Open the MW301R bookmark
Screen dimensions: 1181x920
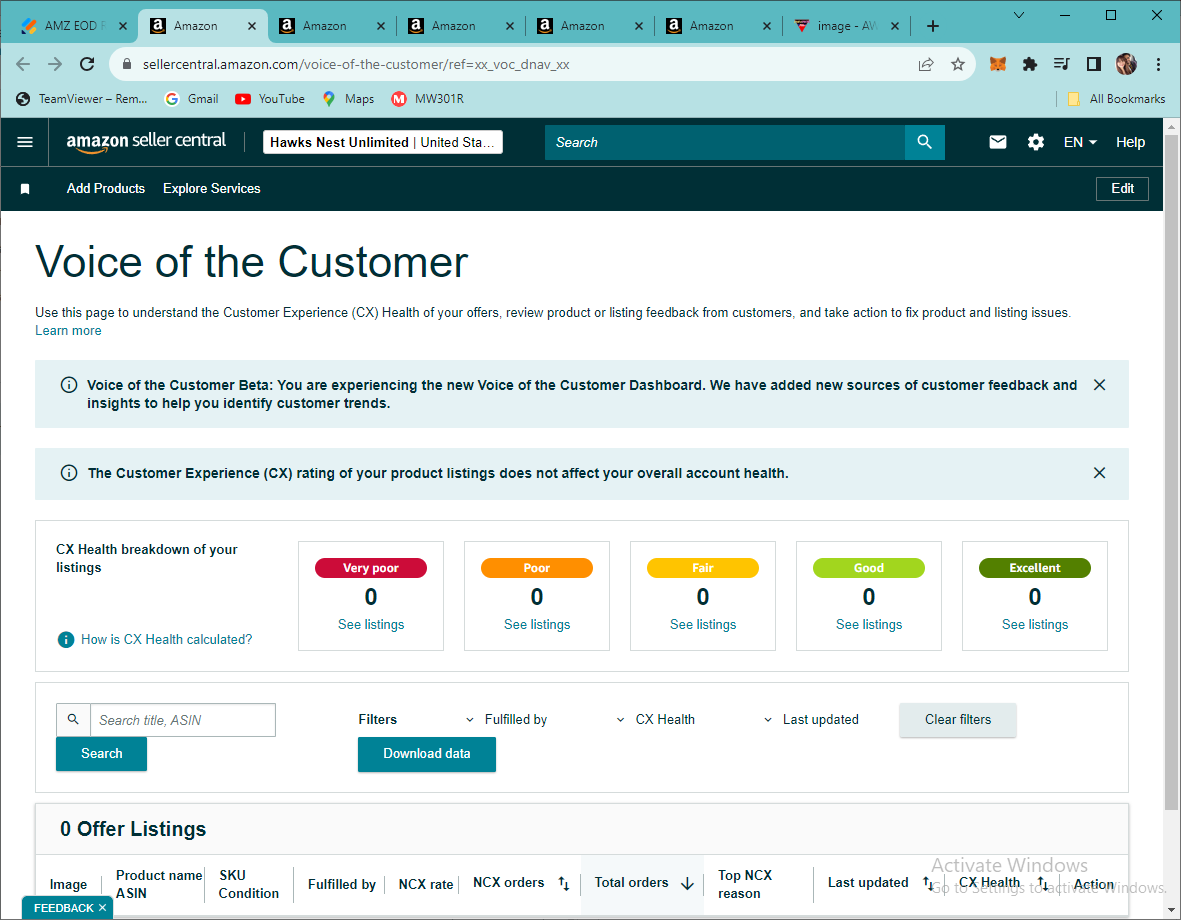tap(428, 99)
